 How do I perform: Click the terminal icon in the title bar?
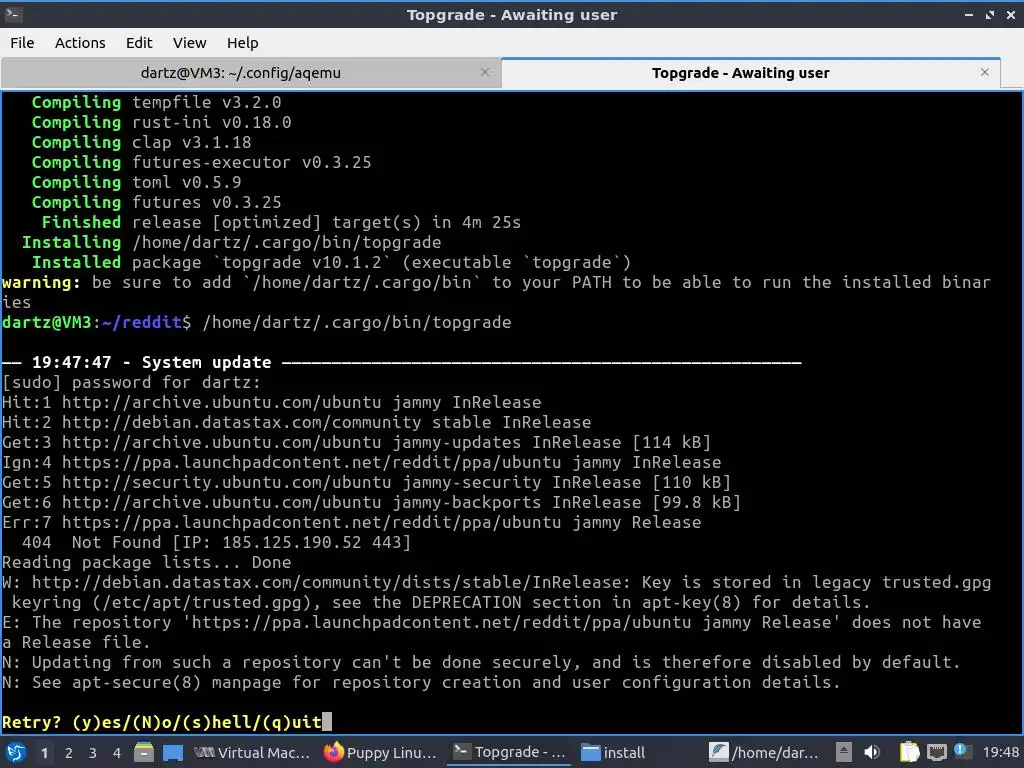pos(13,14)
